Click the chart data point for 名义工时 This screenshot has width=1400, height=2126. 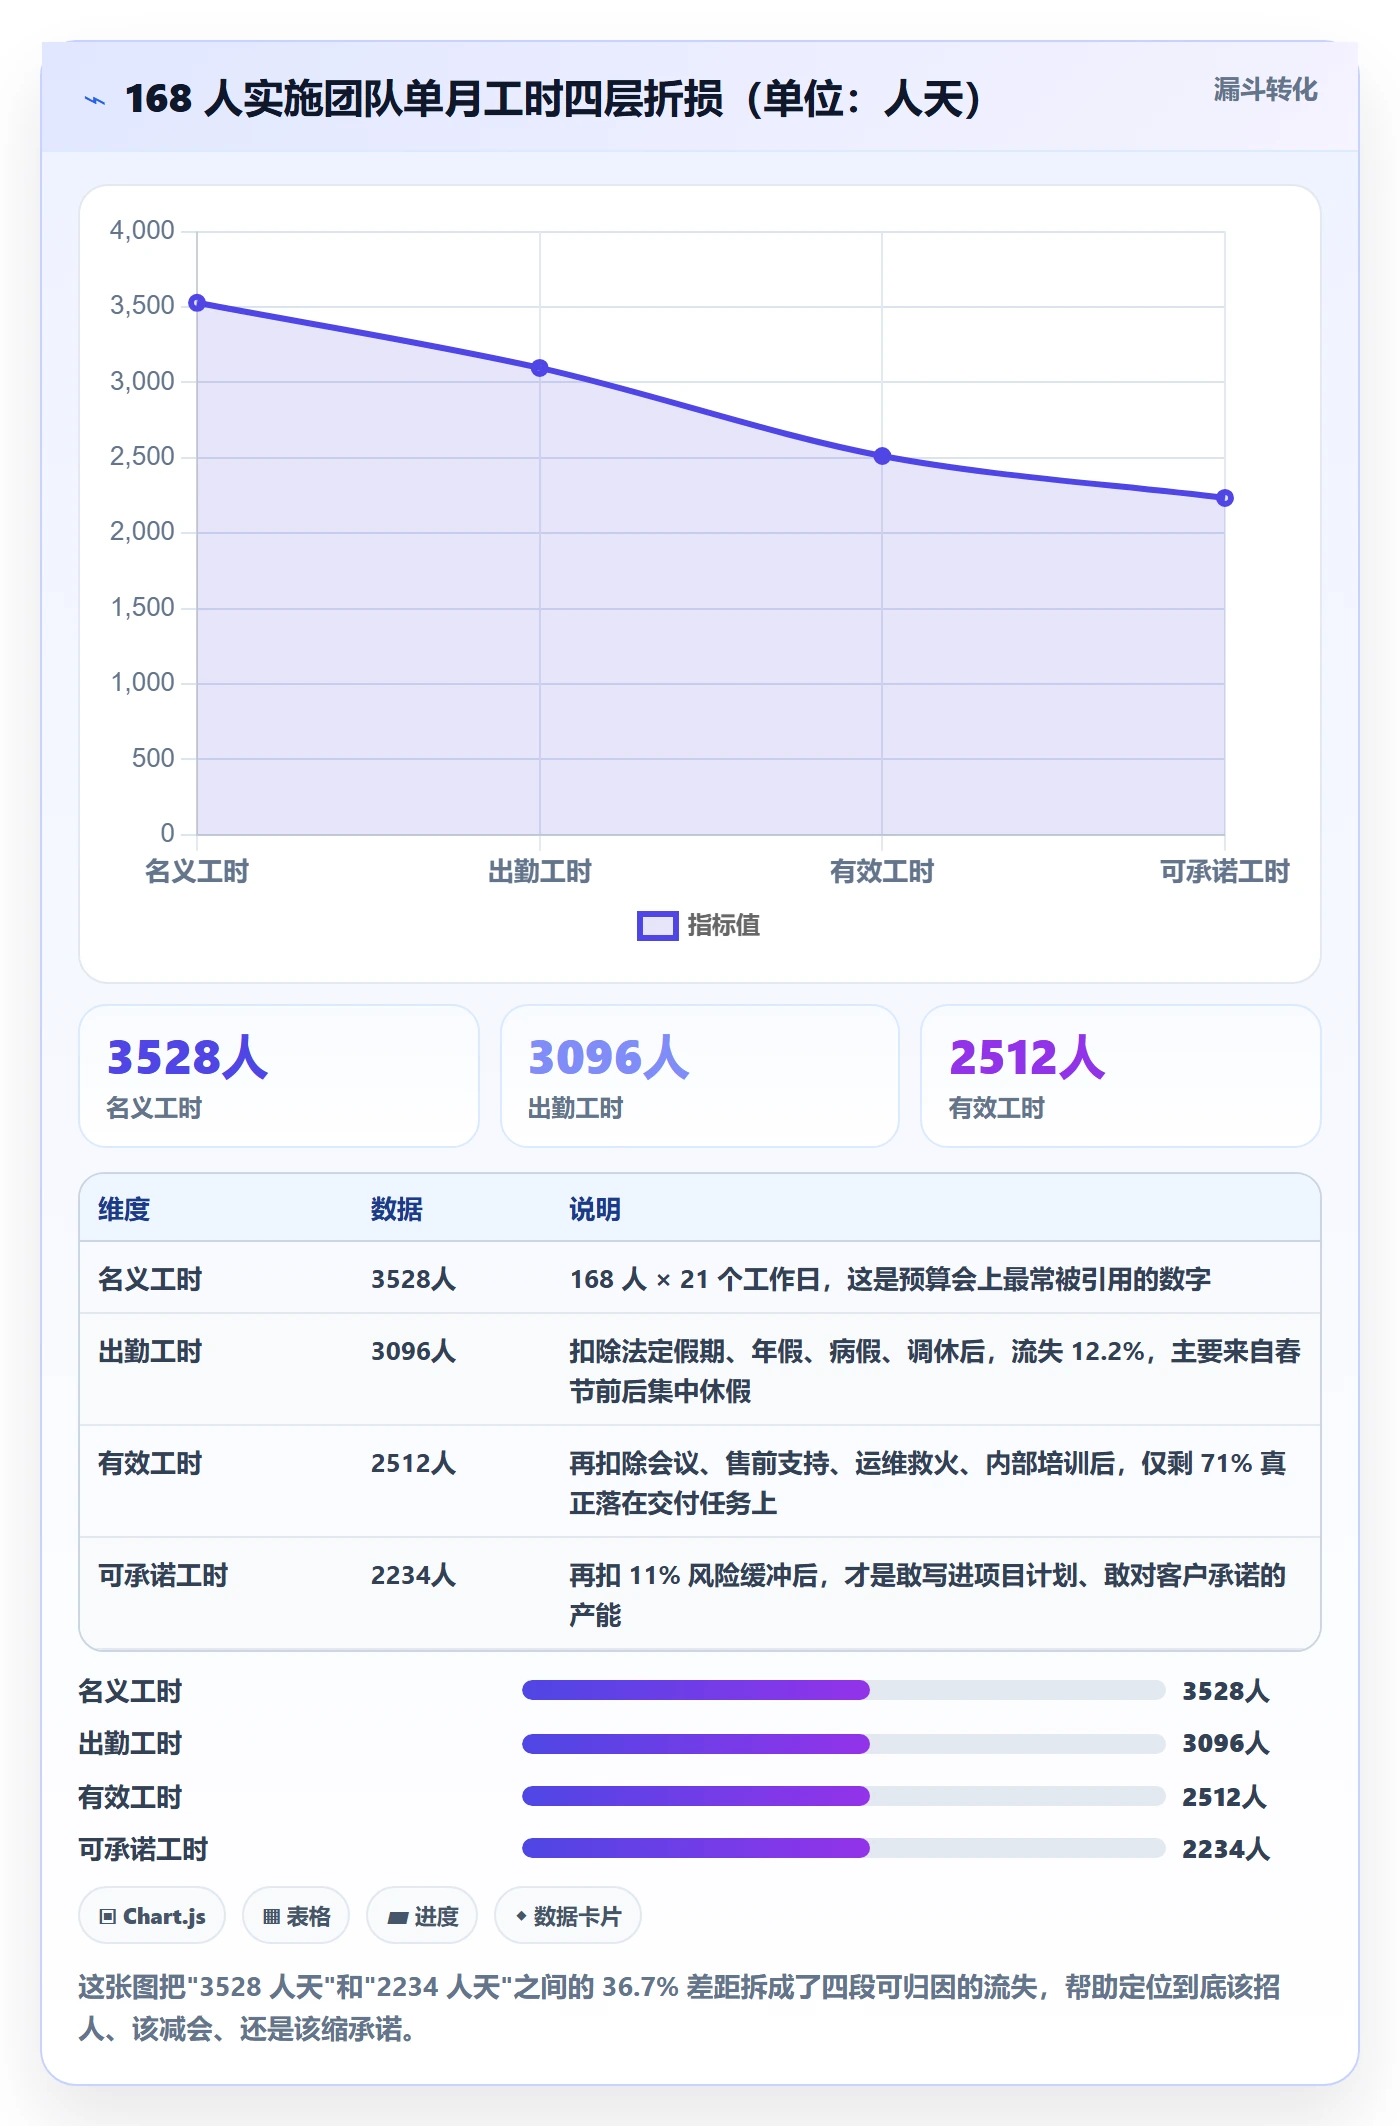pos(197,303)
